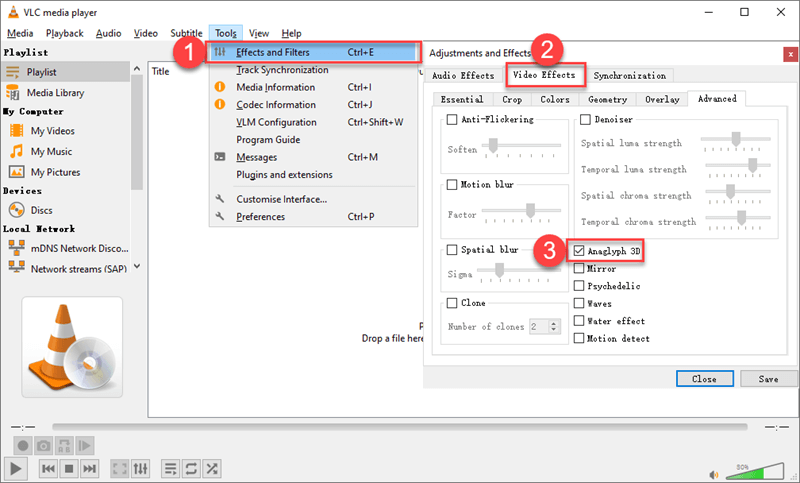Click the volume slider
This screenshot has width=800, height=483.
click(755, 471)
